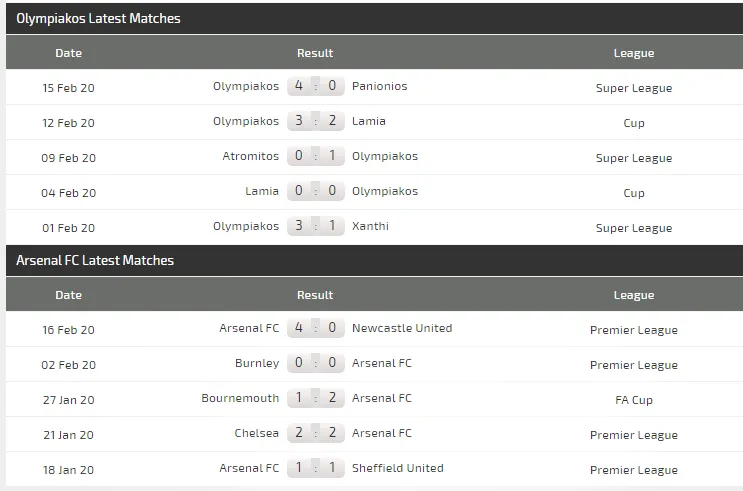Click the FA Cup league label
The height and width of the screenshot is (491, 743).
click(634, 400)
